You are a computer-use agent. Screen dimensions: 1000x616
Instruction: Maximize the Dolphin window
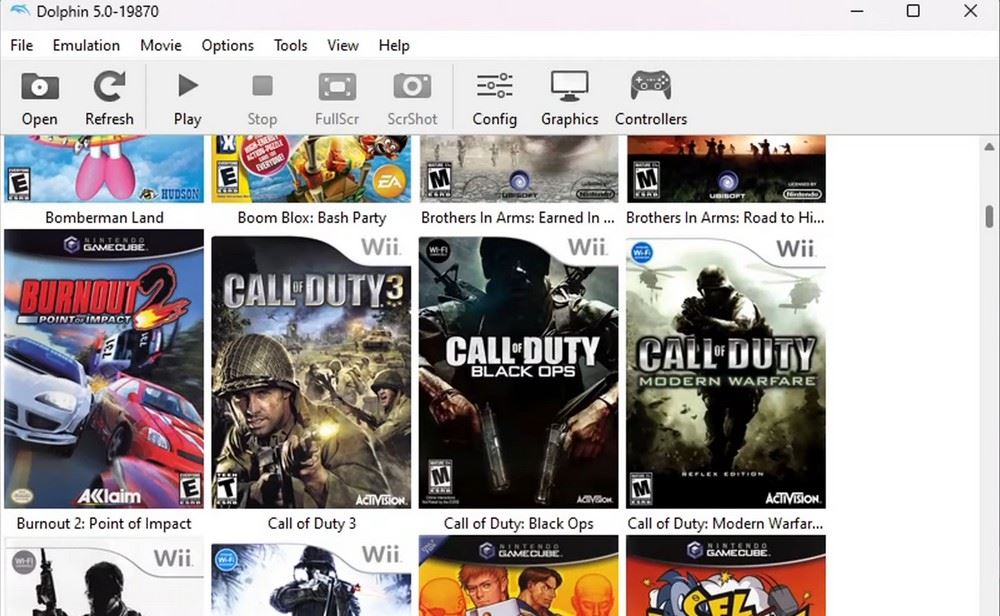913,11
